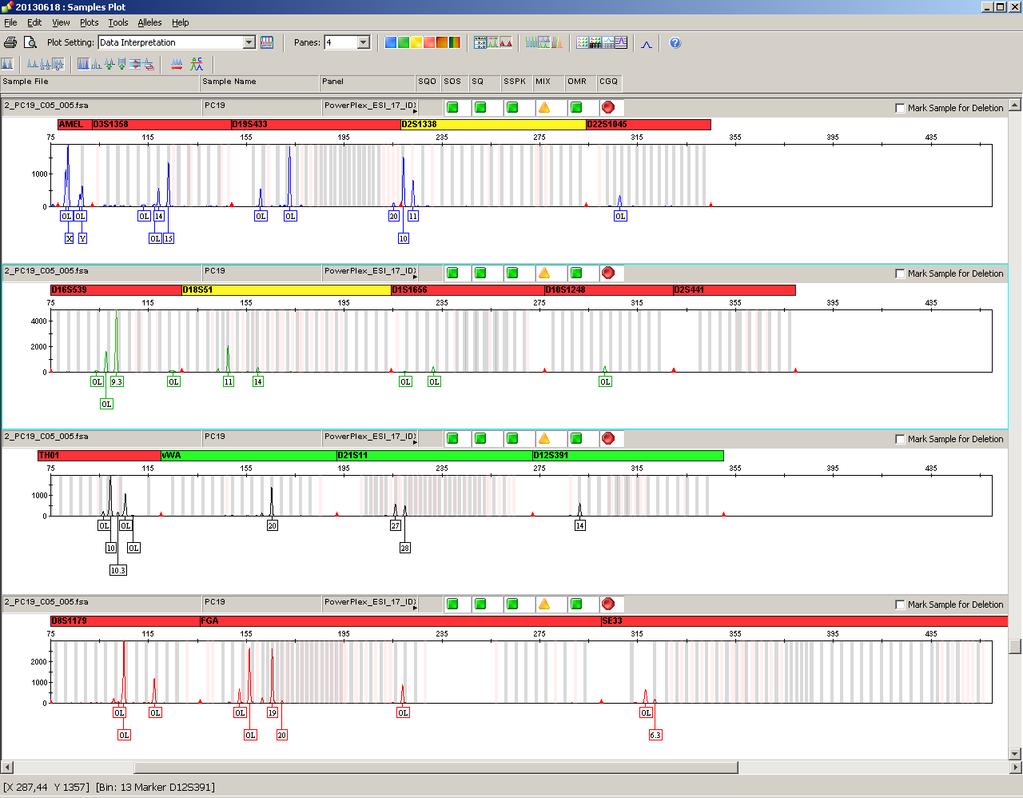The height and width of the screenshot is (798, 1023).
Task: Click the vertical scrollbar down arrow
Action: [1015, 754]
